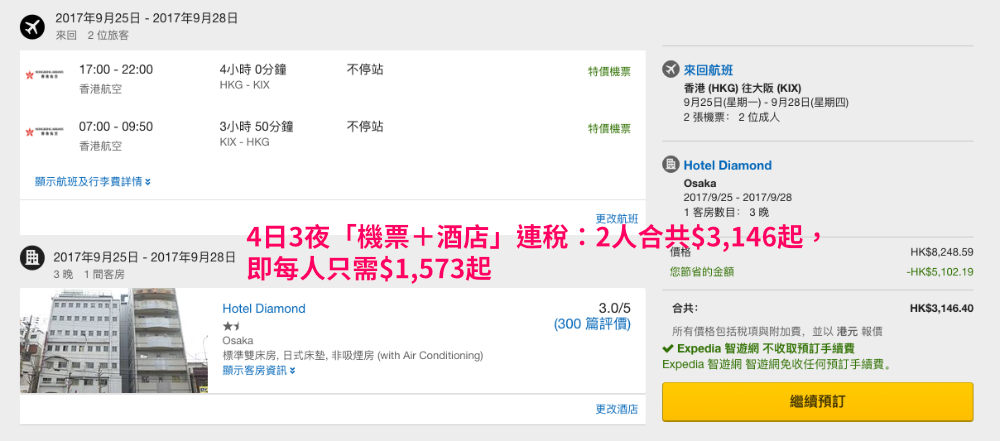Click the HKG - KIX route text
Viewport: 1000px width, 441px height.
pos(244,85)
